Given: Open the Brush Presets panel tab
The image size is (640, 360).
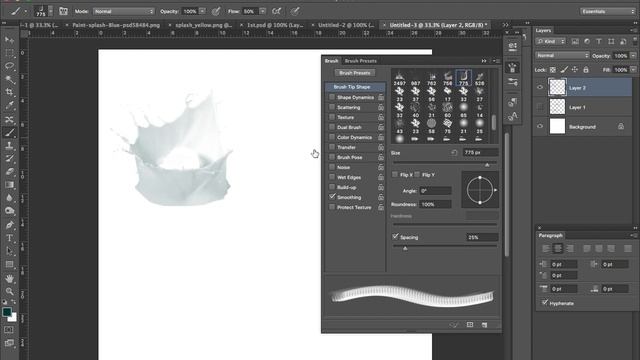Looking at the screenshot, I should pos(361,61).
